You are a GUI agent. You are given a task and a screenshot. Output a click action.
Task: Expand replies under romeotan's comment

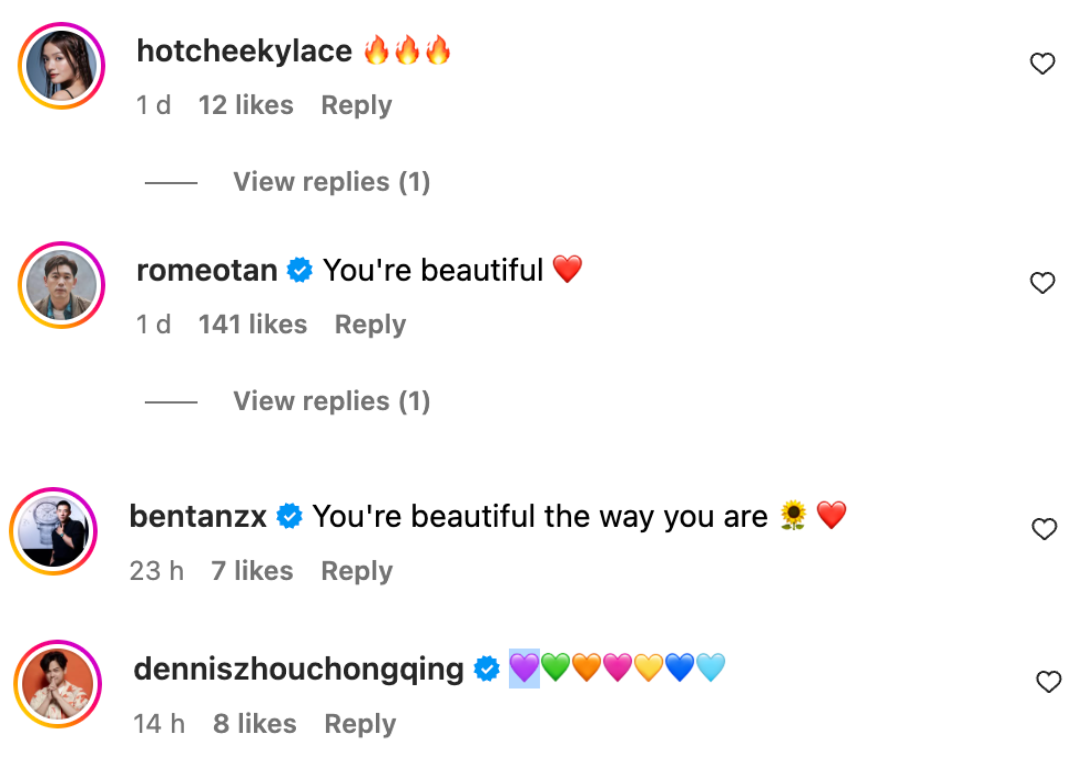(x=331, y=401)
